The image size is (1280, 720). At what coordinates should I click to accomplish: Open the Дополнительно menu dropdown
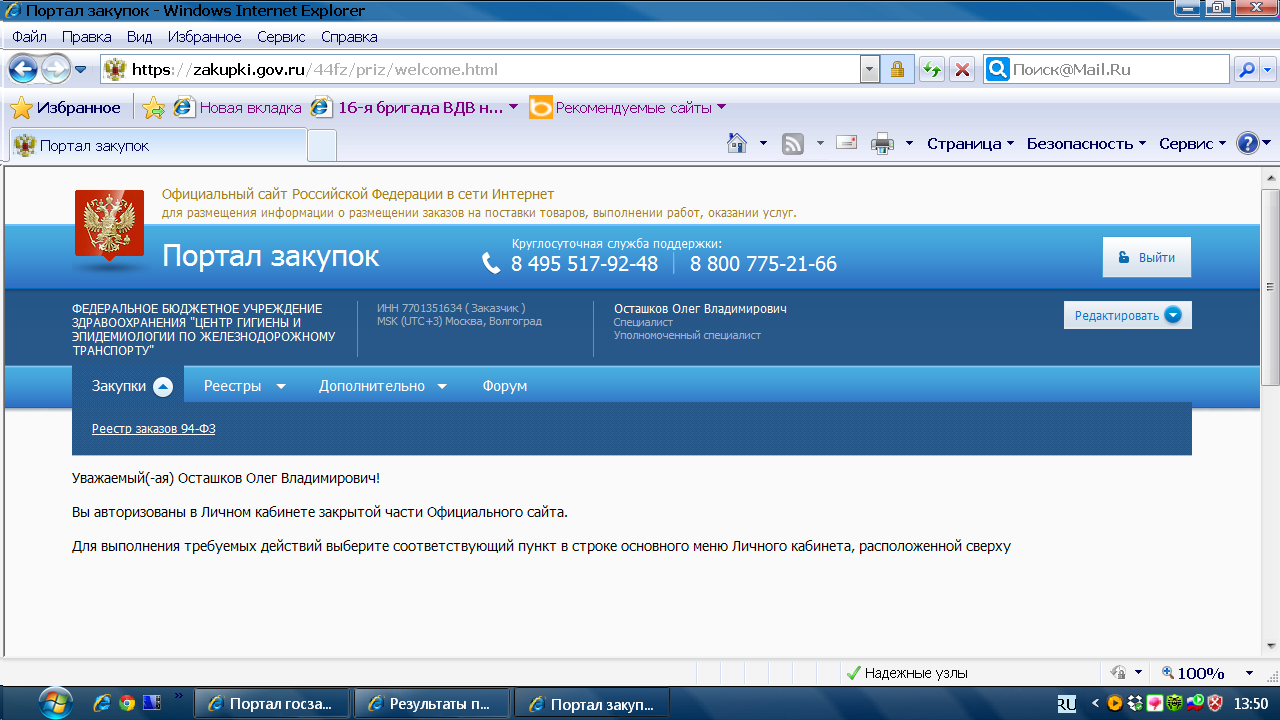(x=382, y=386)
